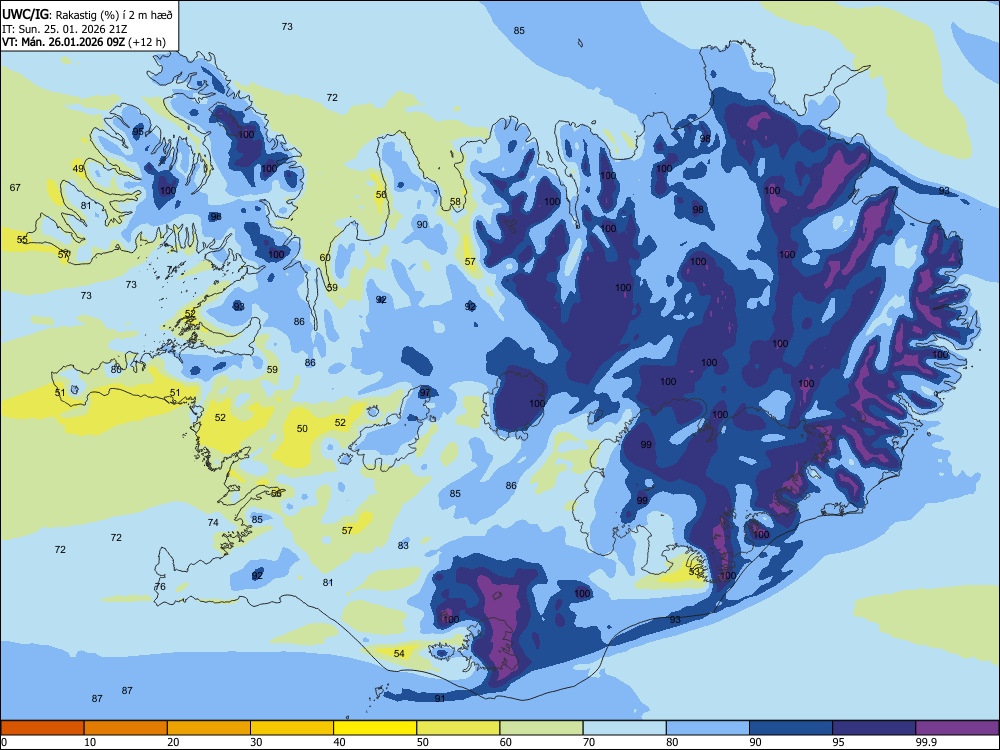Select the dark blue 90–95 legend swatch
The image size is (1000, 750).
pyautogui.click(x=791, y=728)
